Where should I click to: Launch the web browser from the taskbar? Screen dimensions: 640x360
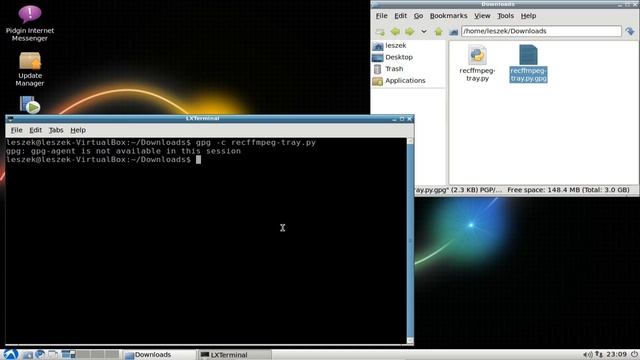point(40,354)
